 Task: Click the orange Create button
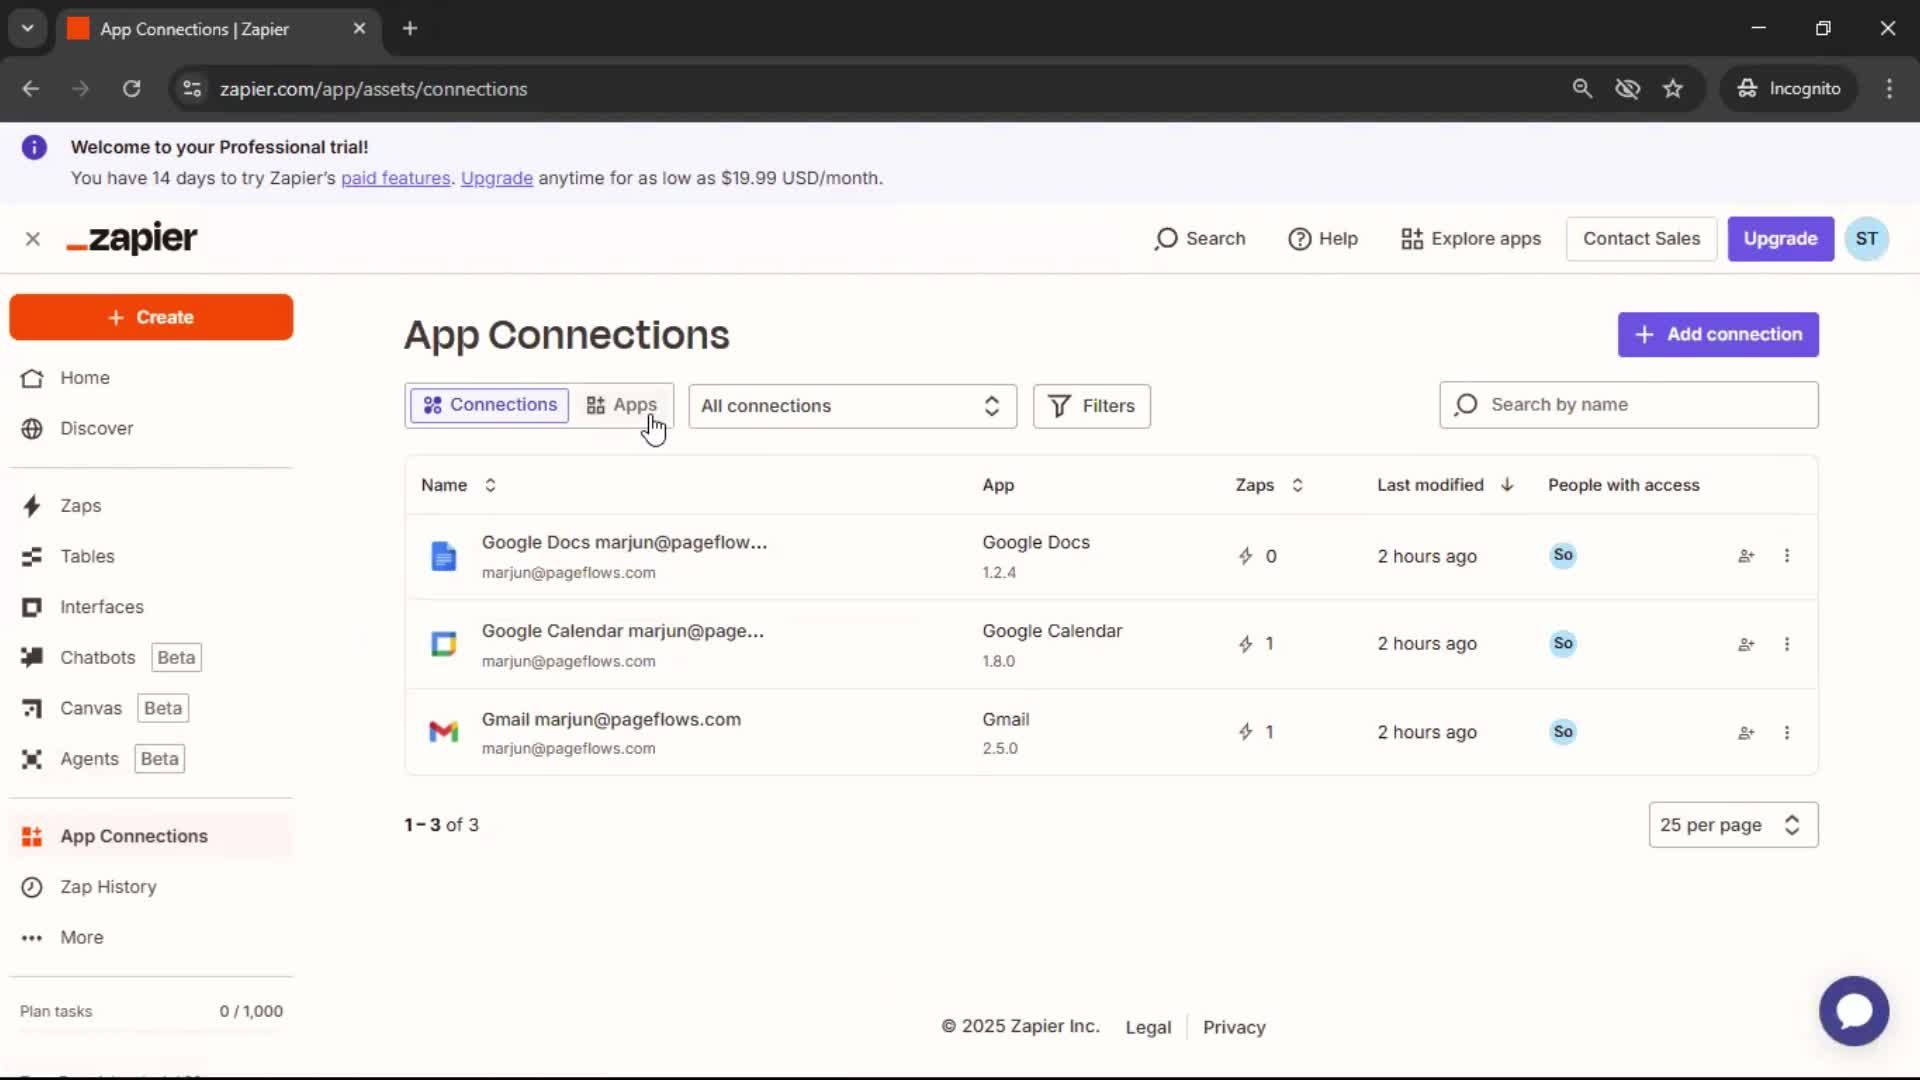click(151, 317)
